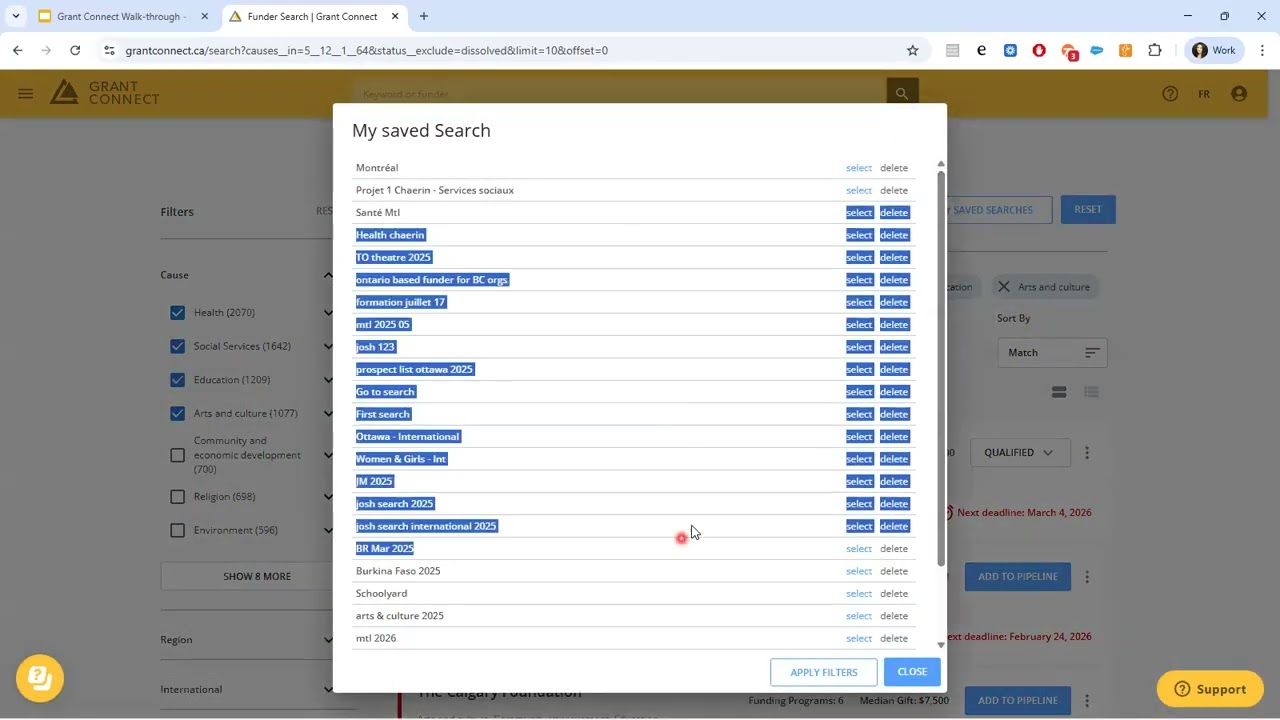
Task: Open the Chrome three-dot menu
Action: (1263, 50)
